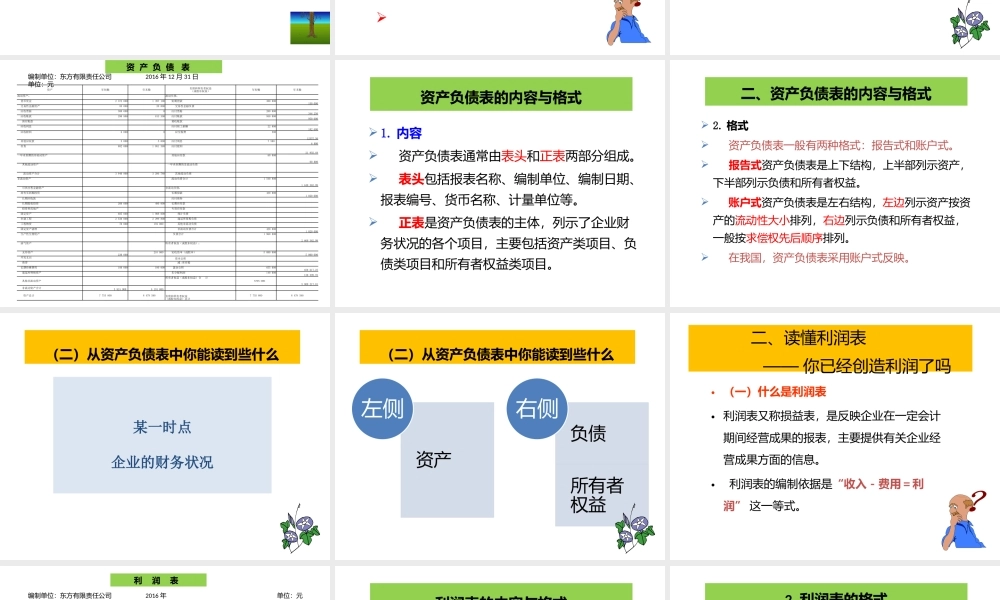Screen dimensions: 1000x600
Task: Click the red arrow marker icon
Action: point(381,15)
